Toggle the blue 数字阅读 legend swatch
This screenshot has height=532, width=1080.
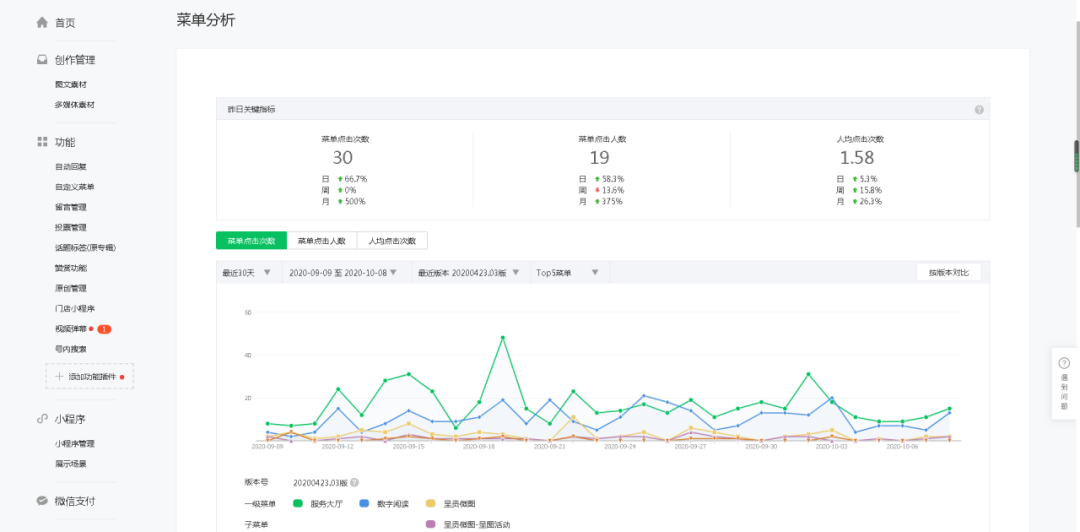tap(364, 504)
